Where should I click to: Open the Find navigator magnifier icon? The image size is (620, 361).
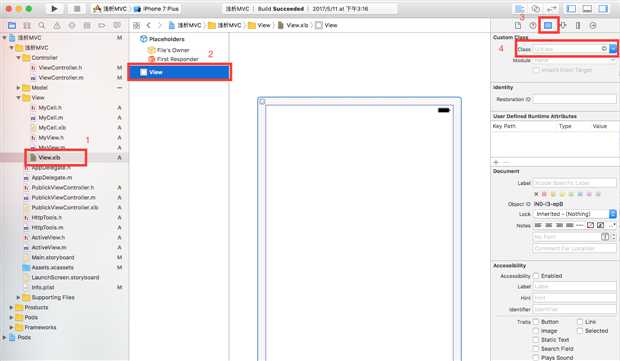point(42,25)
